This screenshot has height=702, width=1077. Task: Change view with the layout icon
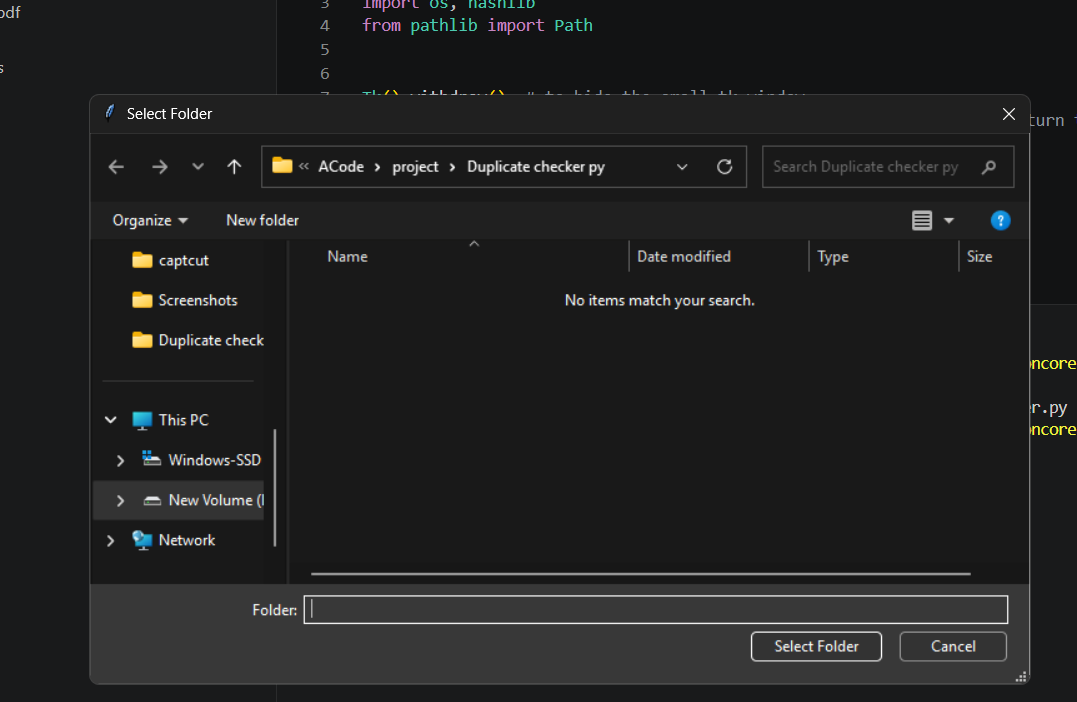[922, 220]
